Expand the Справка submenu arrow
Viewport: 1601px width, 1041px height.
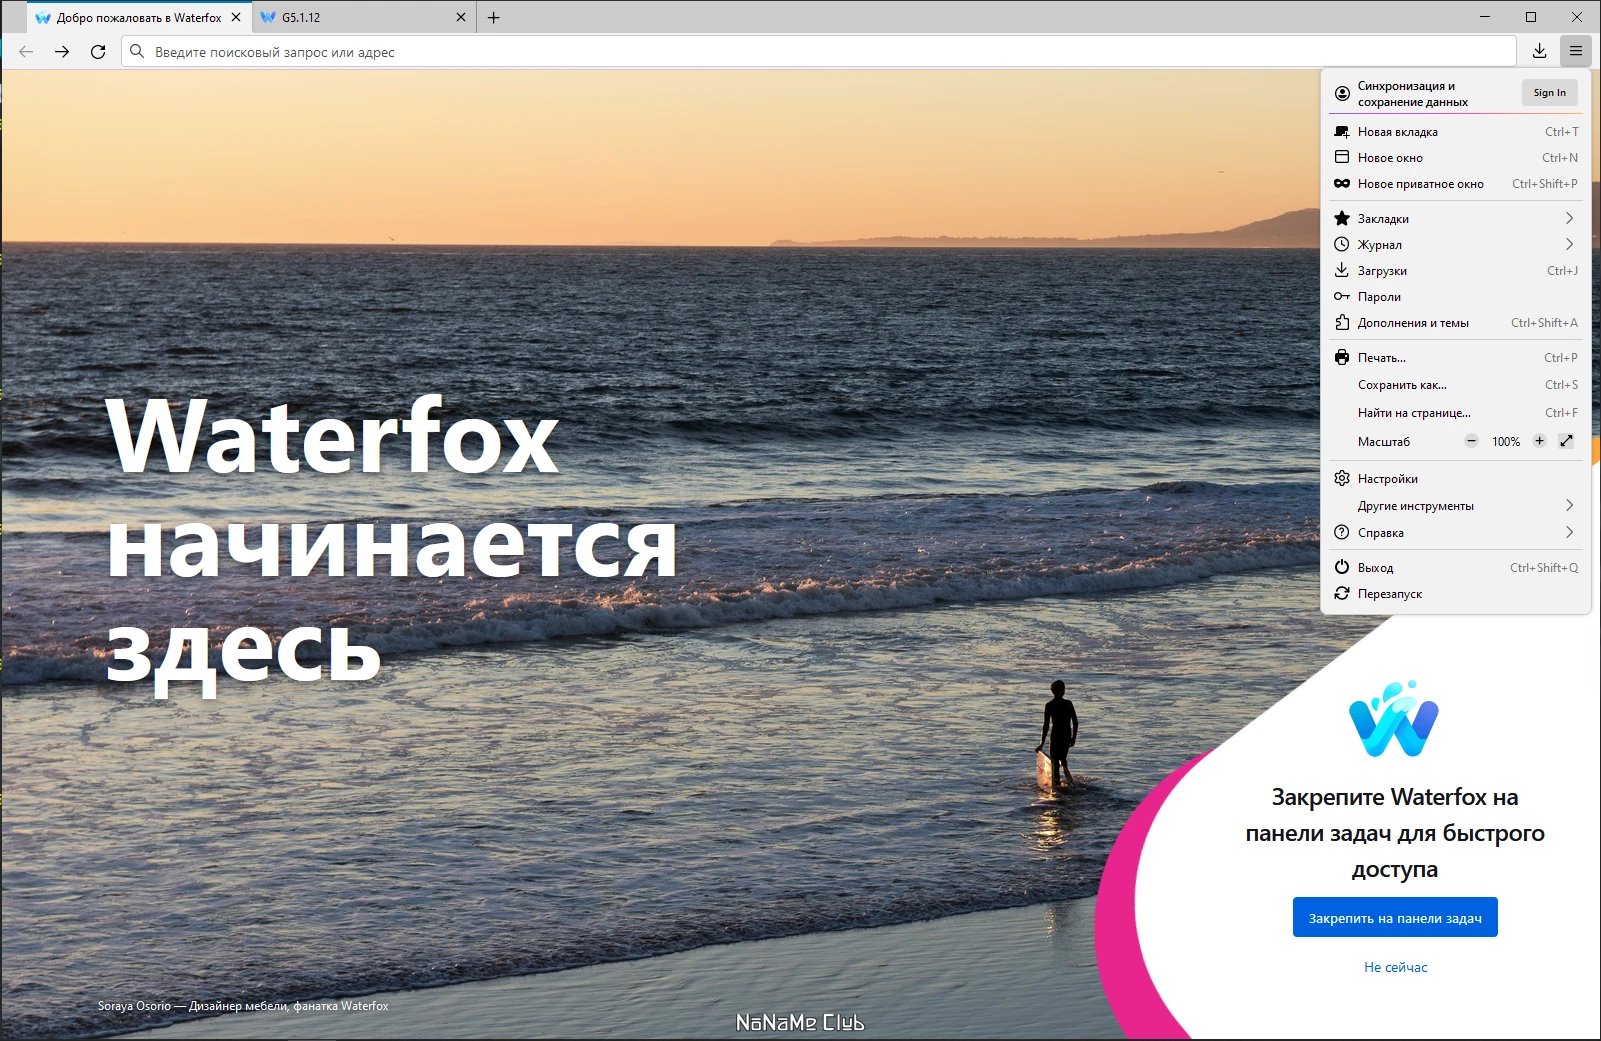[1569, 532]
